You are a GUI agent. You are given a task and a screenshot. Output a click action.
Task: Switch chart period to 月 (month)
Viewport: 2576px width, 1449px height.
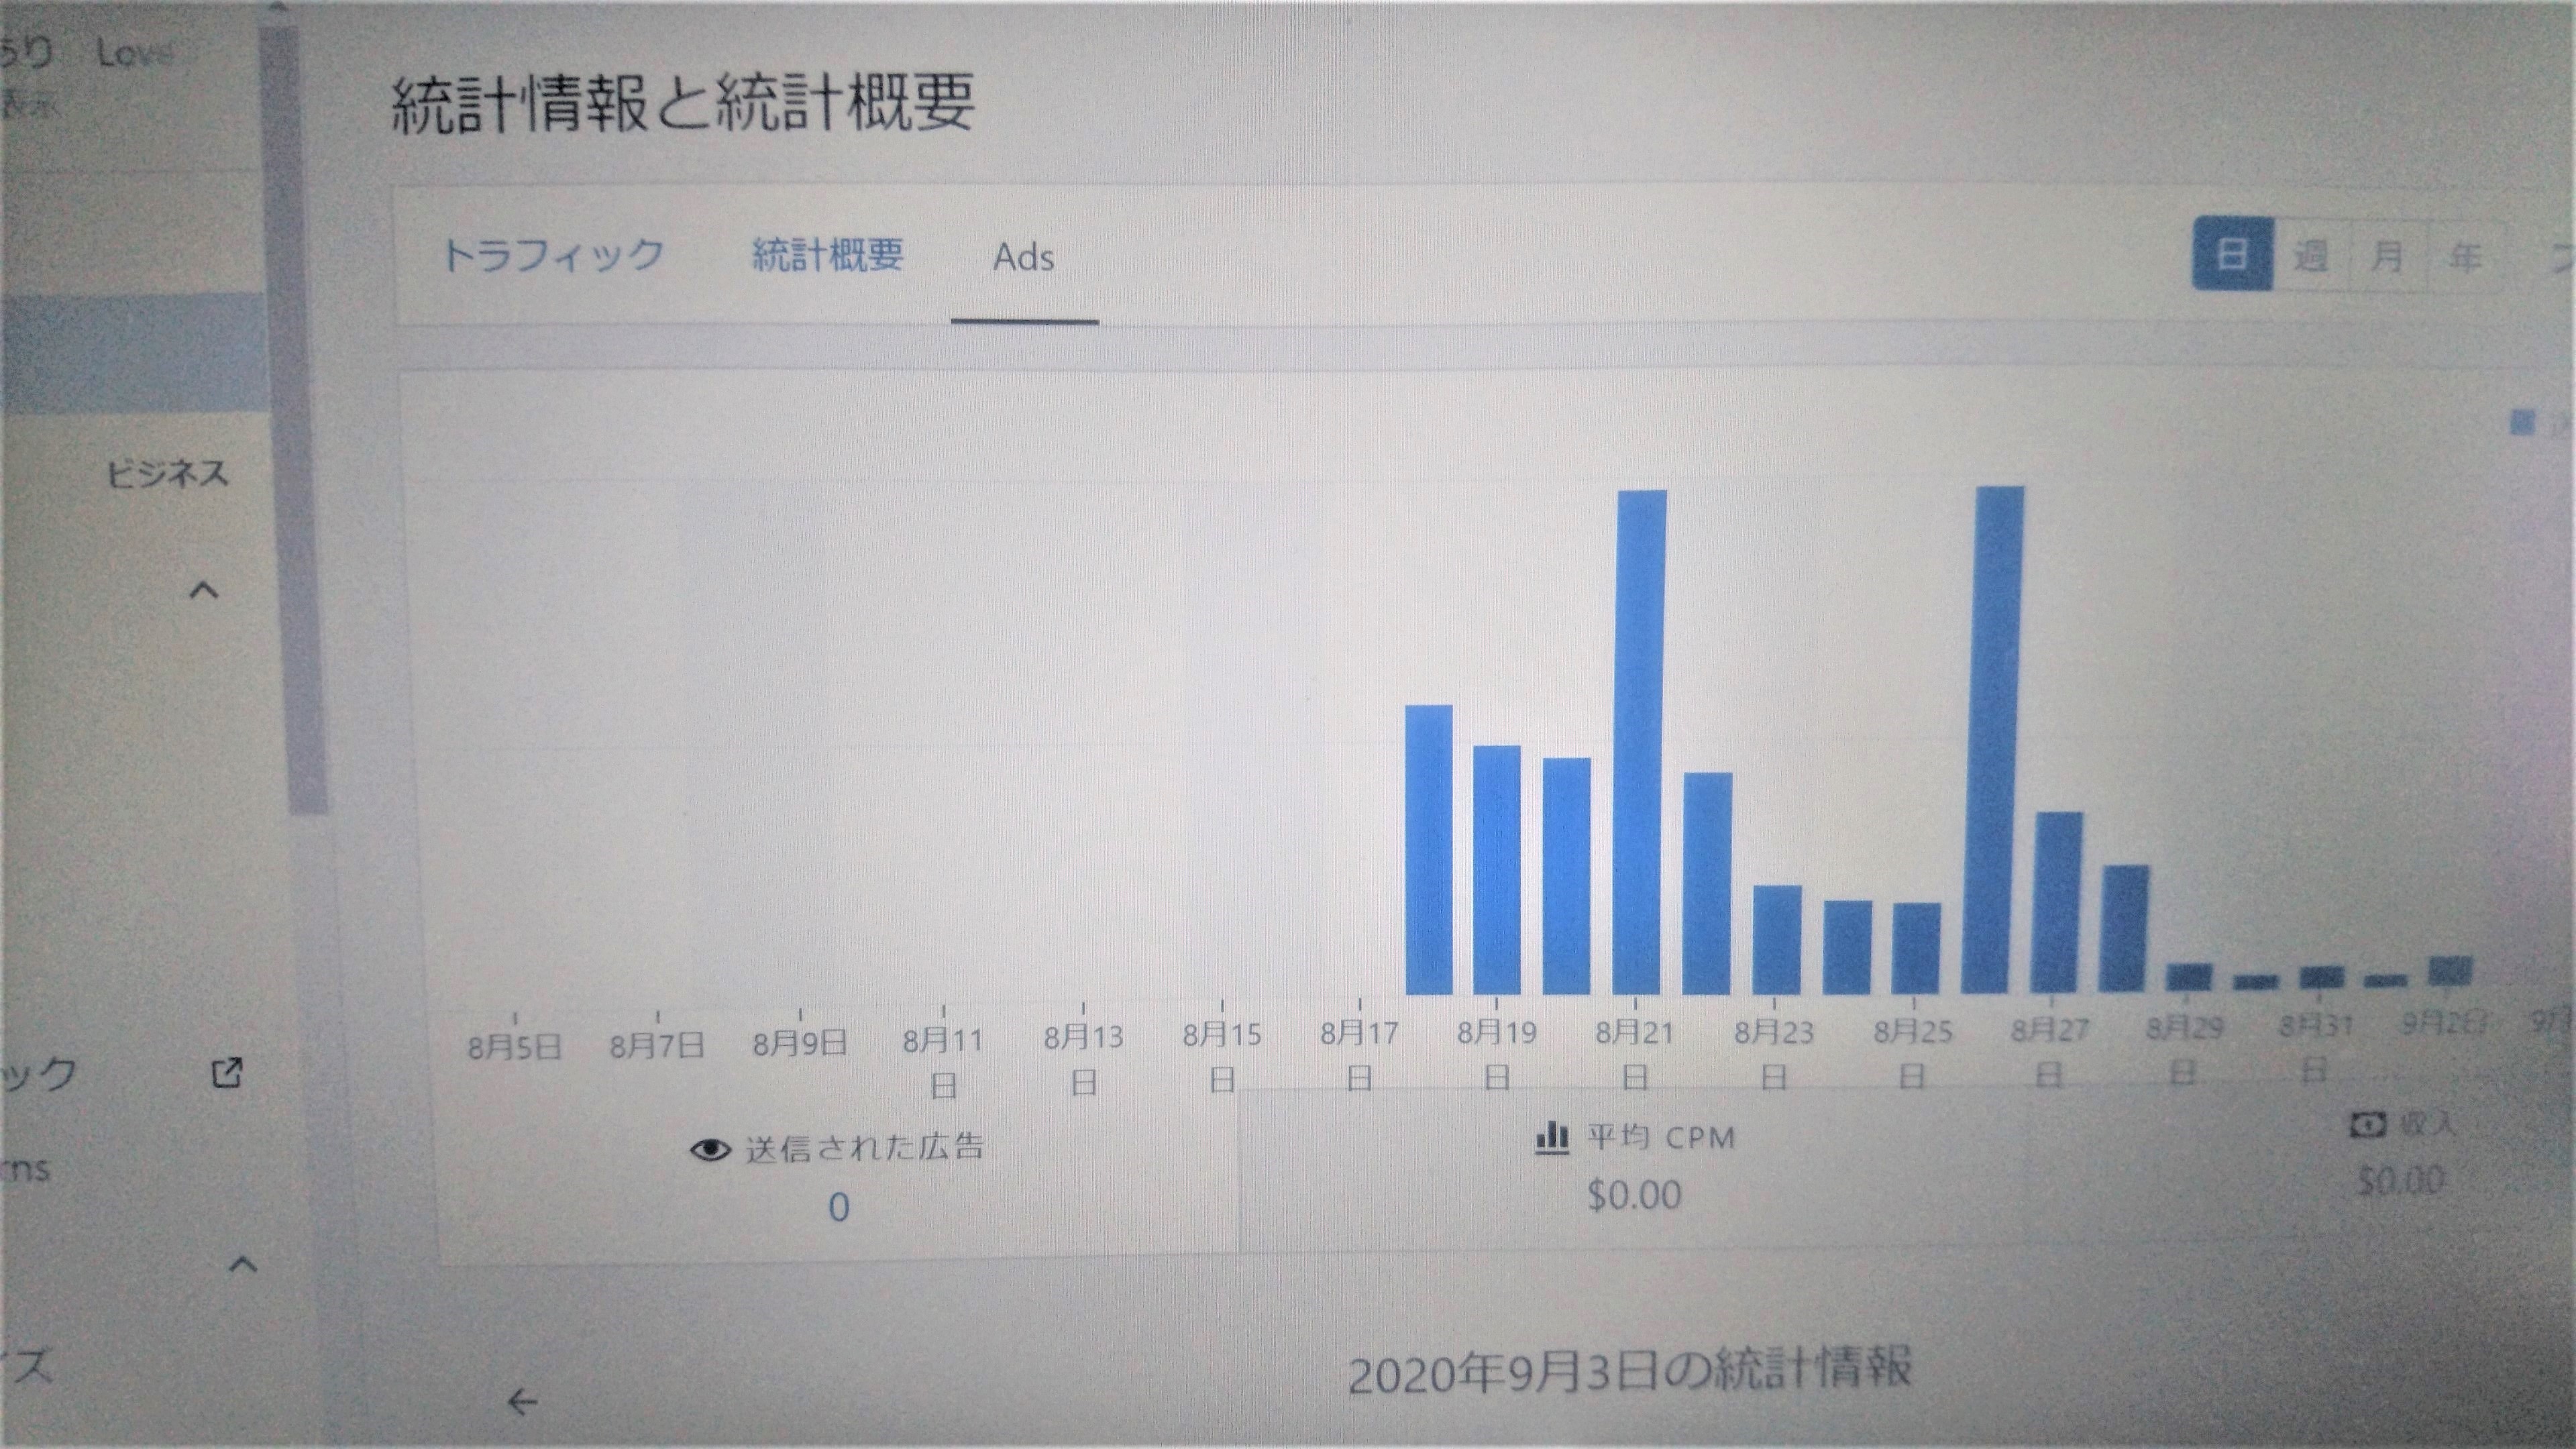2387,257
